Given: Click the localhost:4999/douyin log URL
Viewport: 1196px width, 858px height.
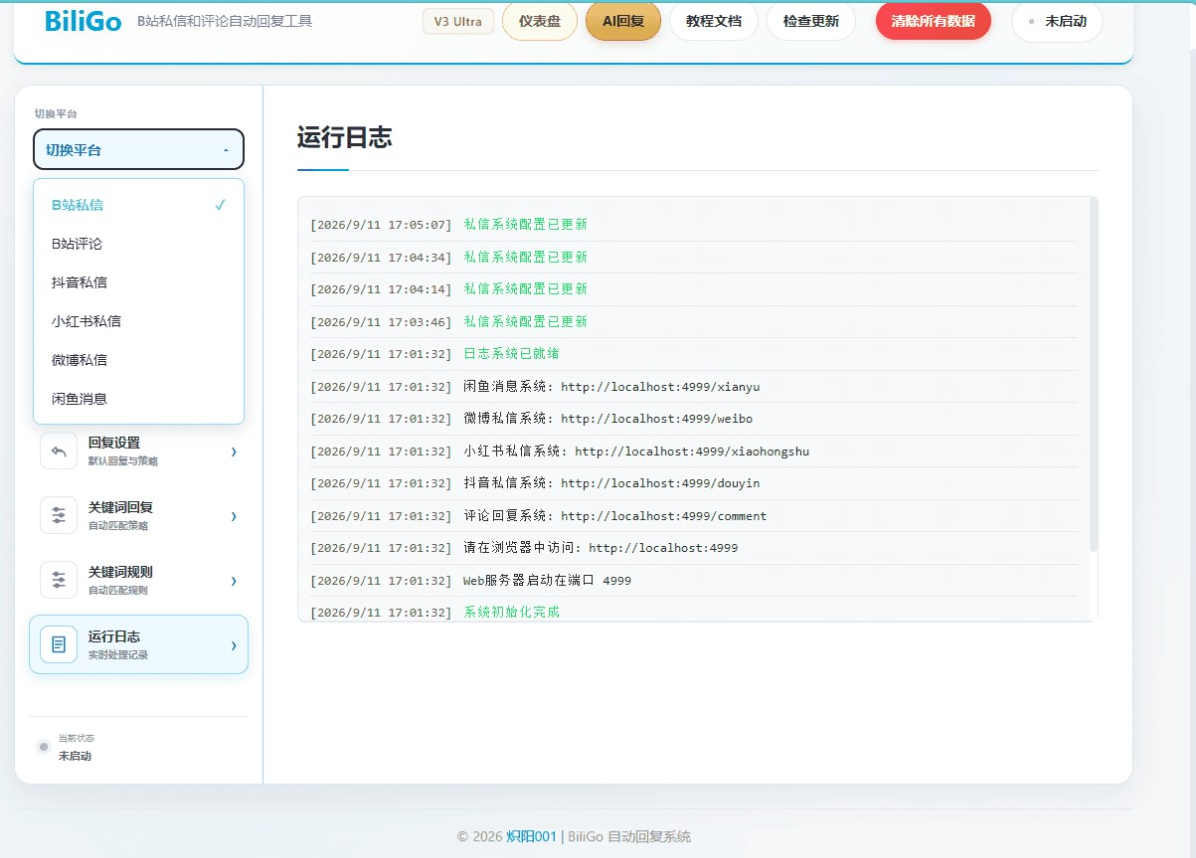Looking at the screenshot, I should point(661,484).
